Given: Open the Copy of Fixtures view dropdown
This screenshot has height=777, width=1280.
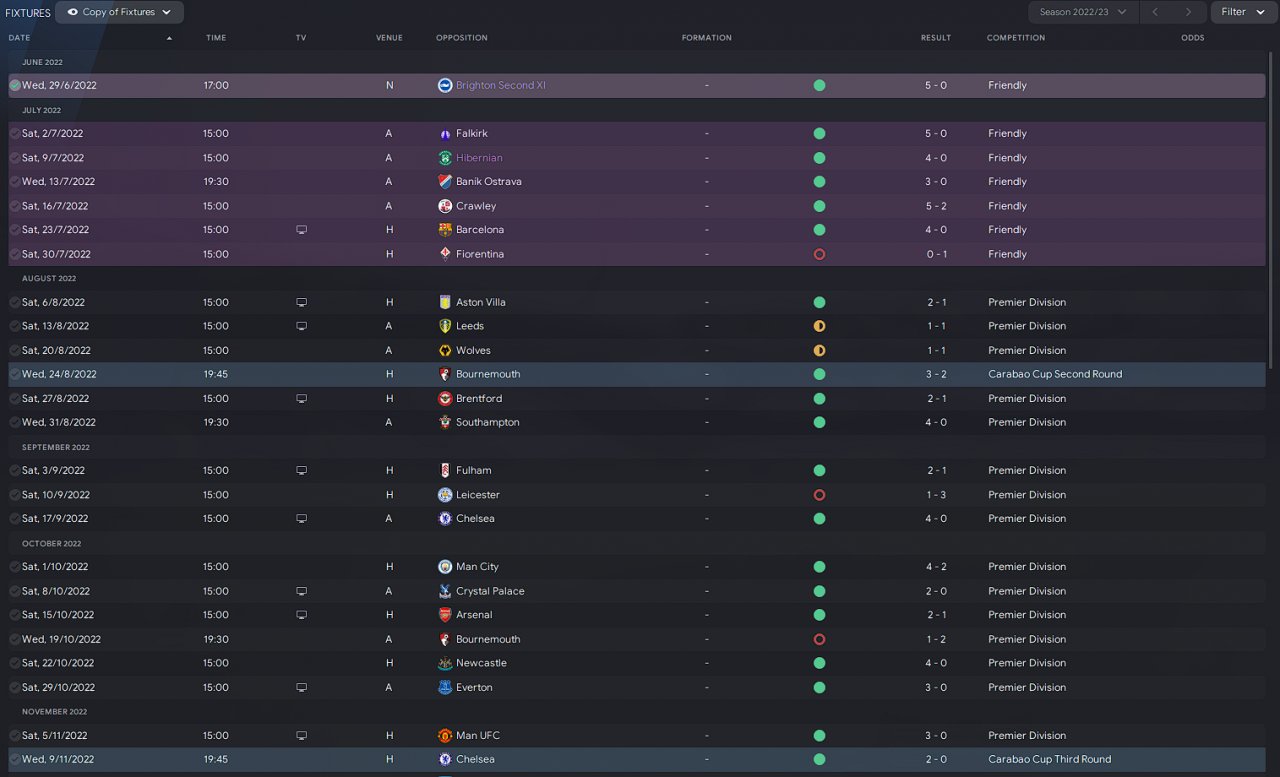Looking at the screenshot, I should point(119,12).
